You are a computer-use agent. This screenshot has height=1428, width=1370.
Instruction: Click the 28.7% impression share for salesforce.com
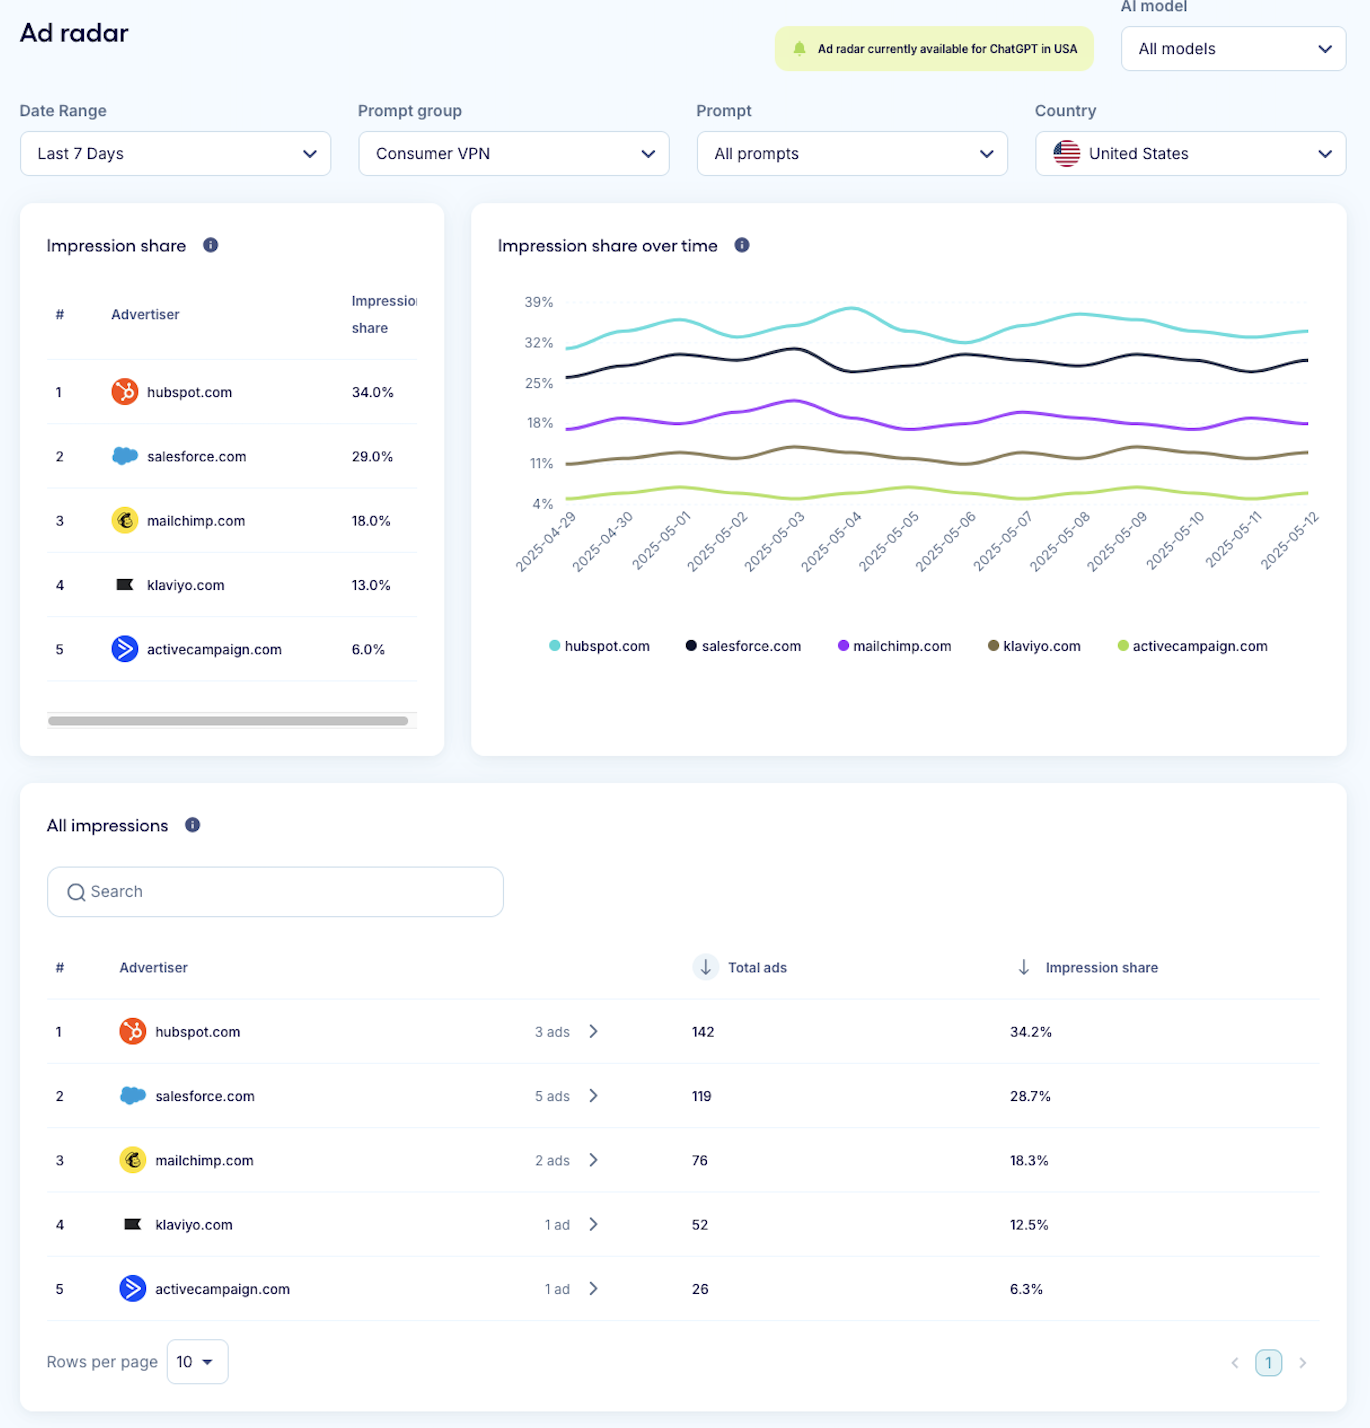coord(1031,1096)
